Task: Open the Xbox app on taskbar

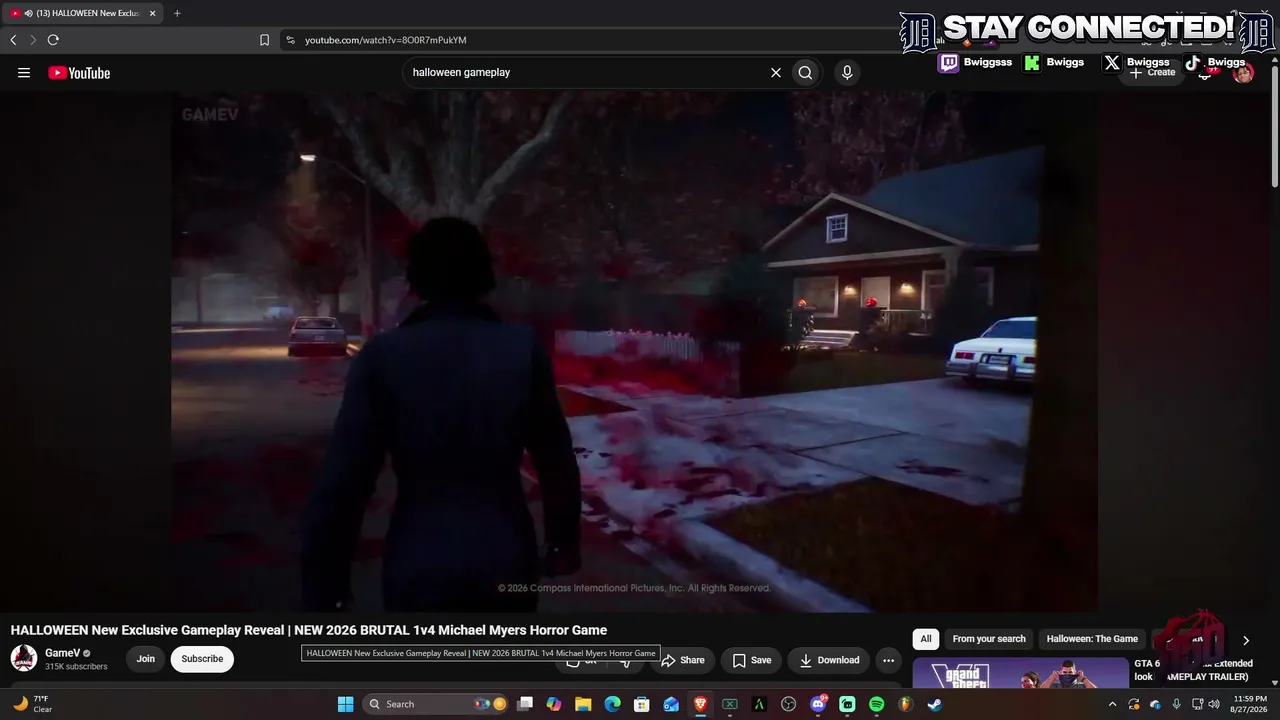Action: click(730, 704)
